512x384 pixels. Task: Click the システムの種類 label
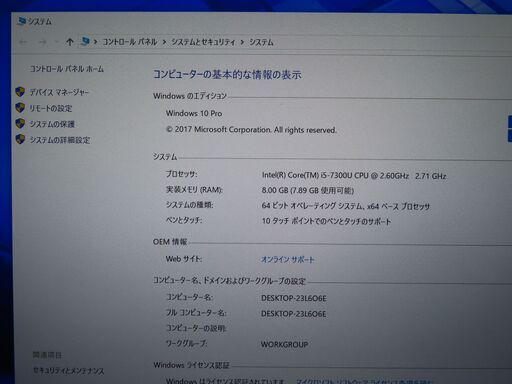tap(189, 205)
